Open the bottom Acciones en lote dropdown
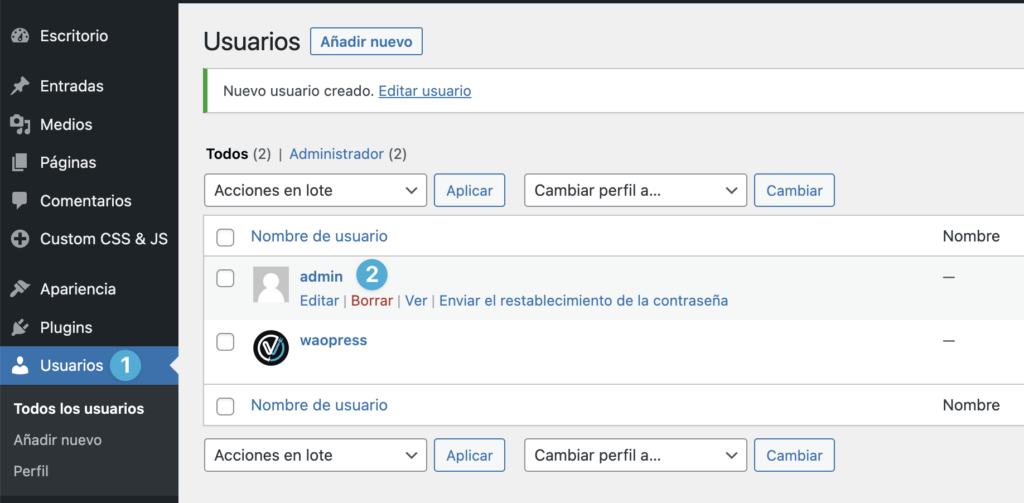 [x=315, y=455]
